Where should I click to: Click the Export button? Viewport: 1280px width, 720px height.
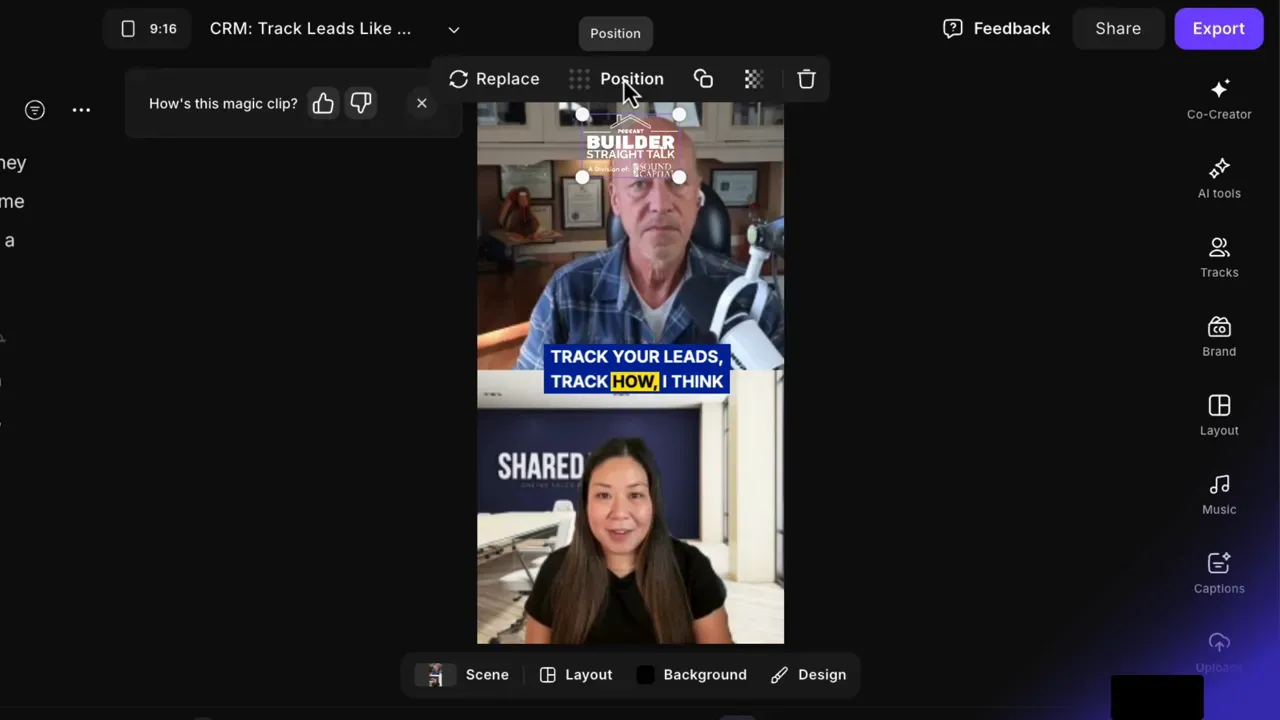pos(1218,28)
